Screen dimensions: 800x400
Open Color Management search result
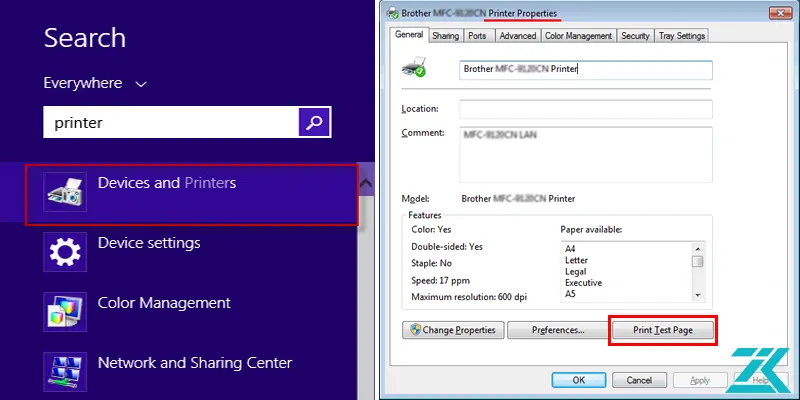pos(164,303)
